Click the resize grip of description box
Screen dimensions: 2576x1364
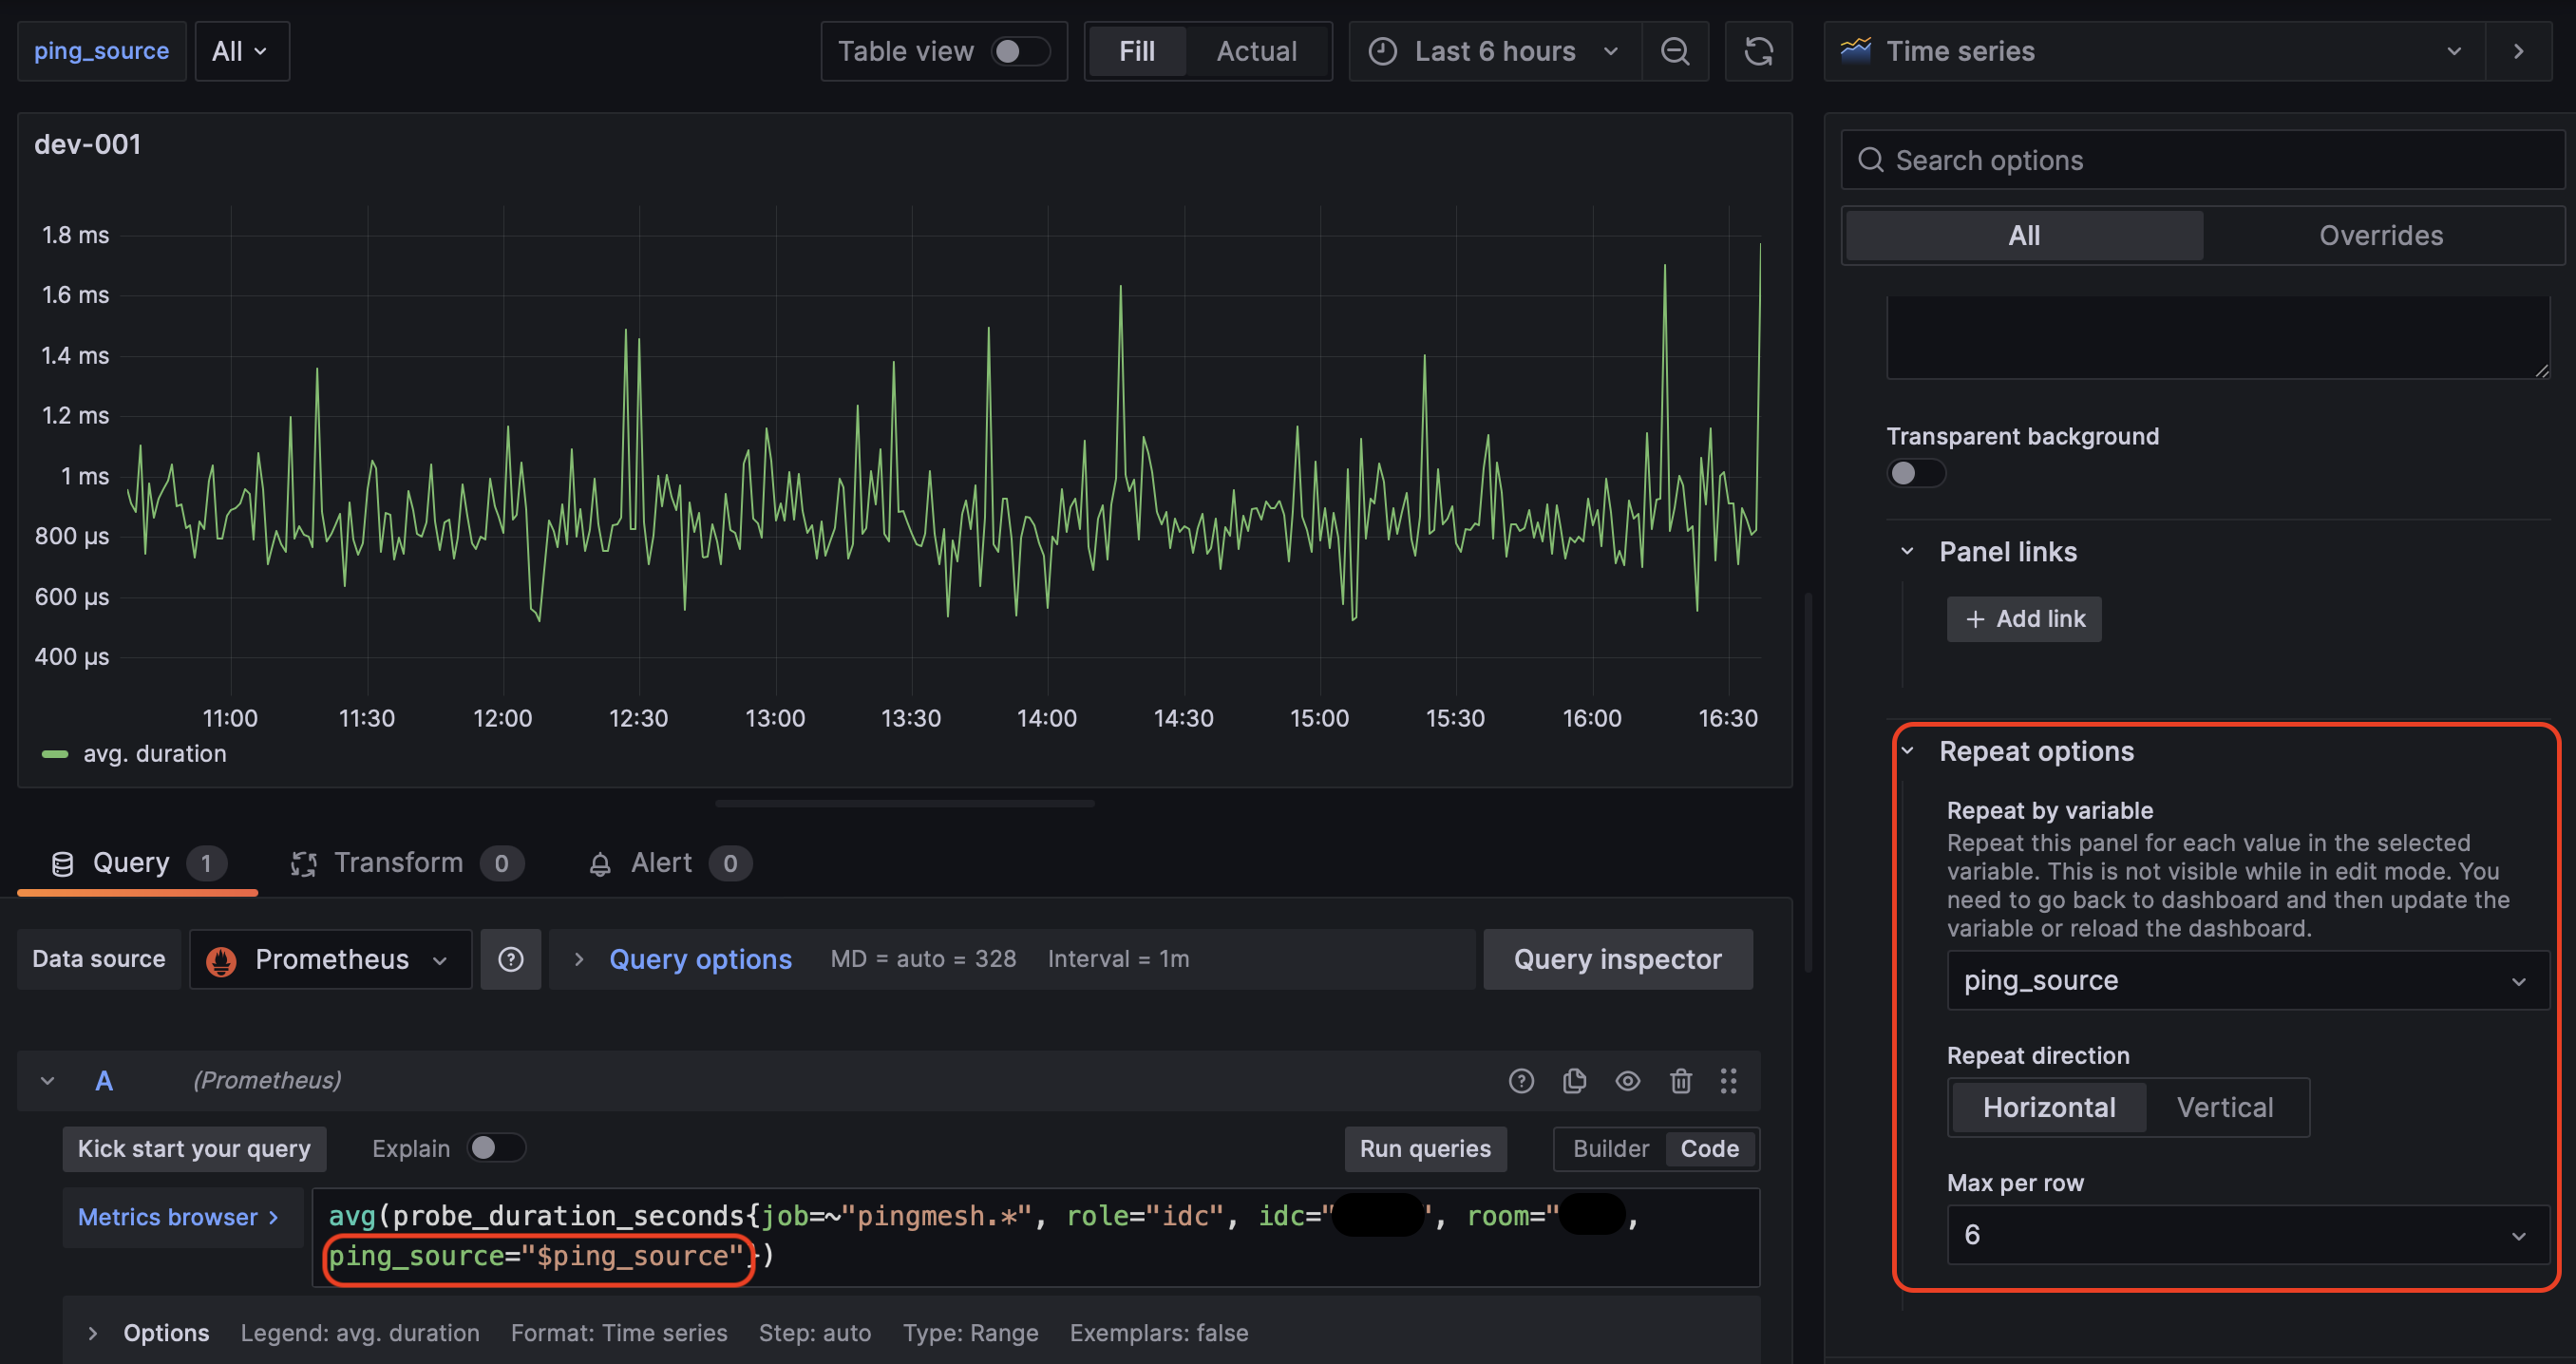[x=2541, y=370]
